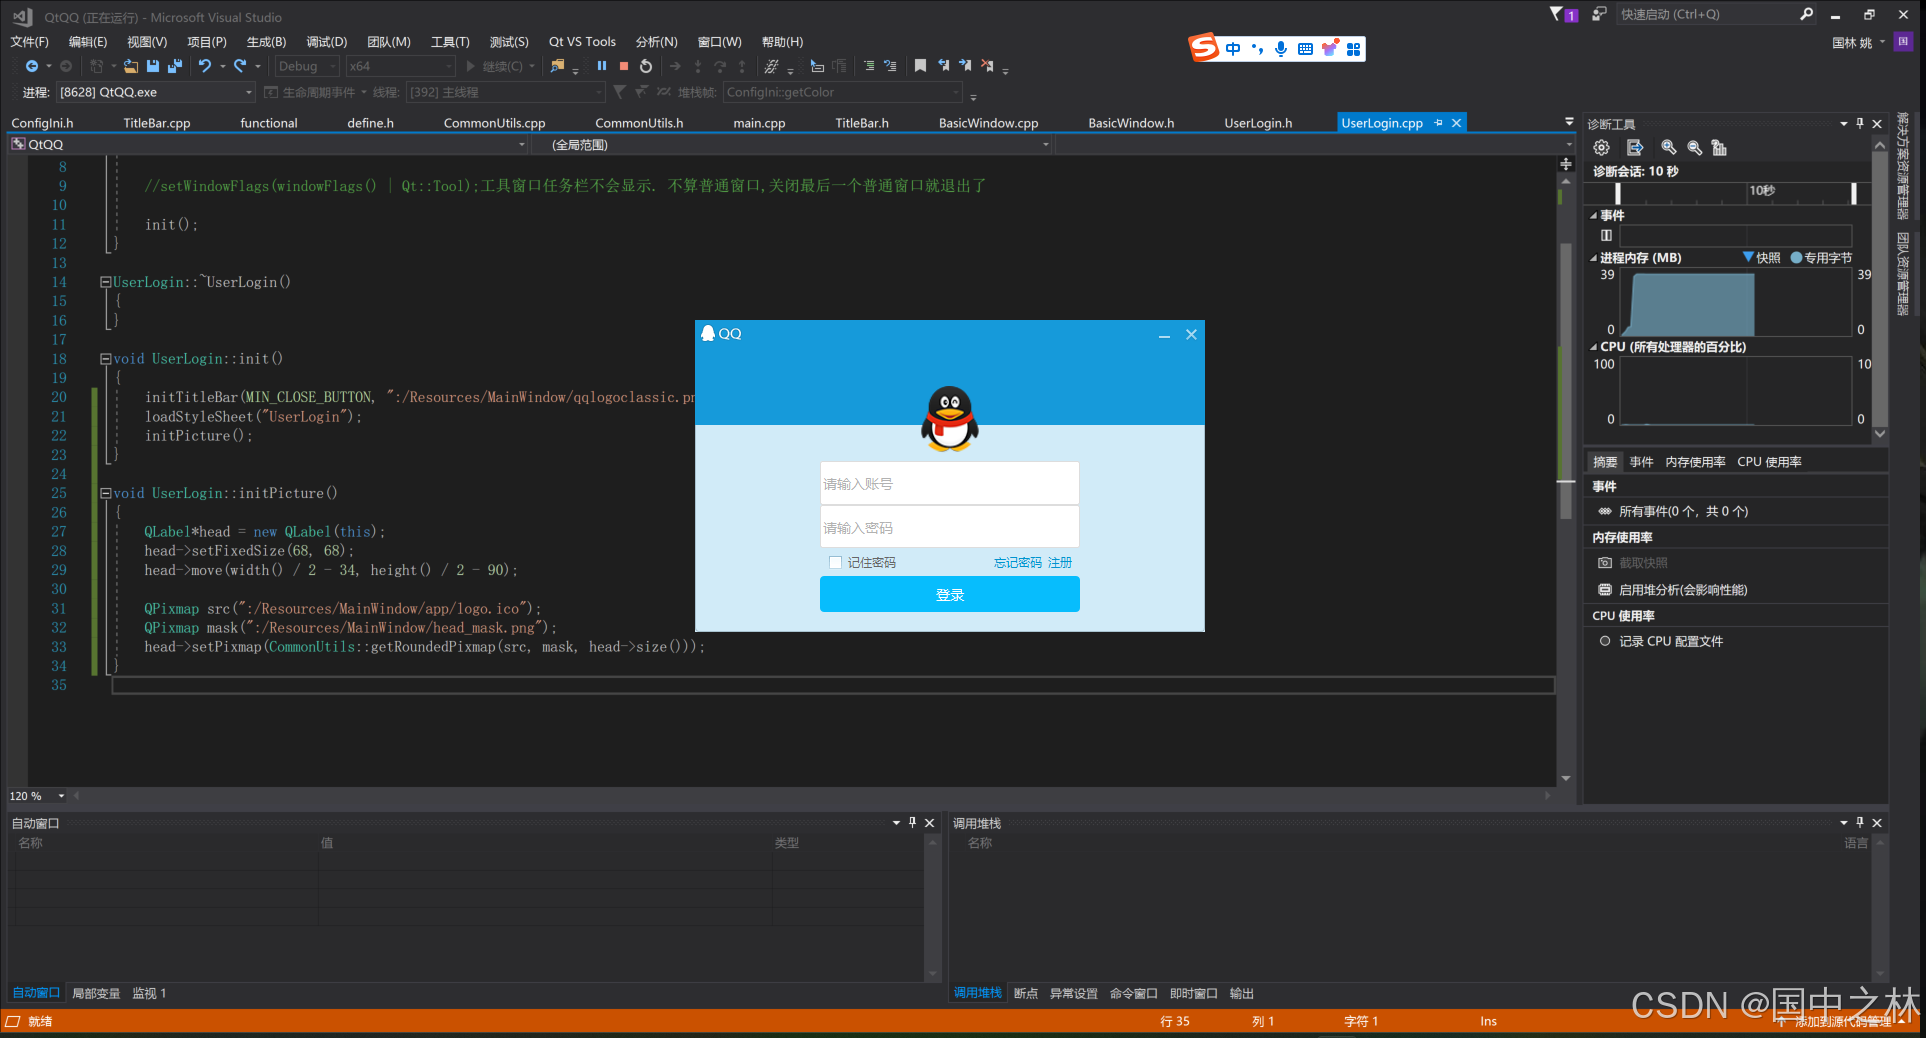
Task: Toggle the Sogou Chinese/English mode button
Action: (1233, 49)
